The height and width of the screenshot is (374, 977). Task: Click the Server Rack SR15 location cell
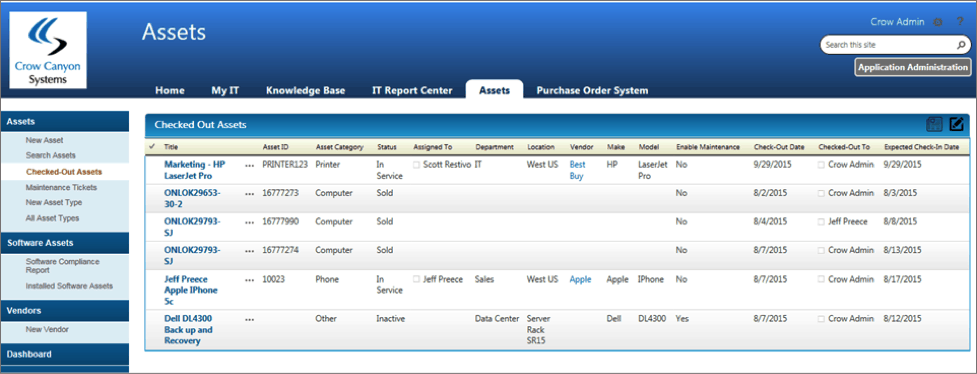(x=539, y=330)
